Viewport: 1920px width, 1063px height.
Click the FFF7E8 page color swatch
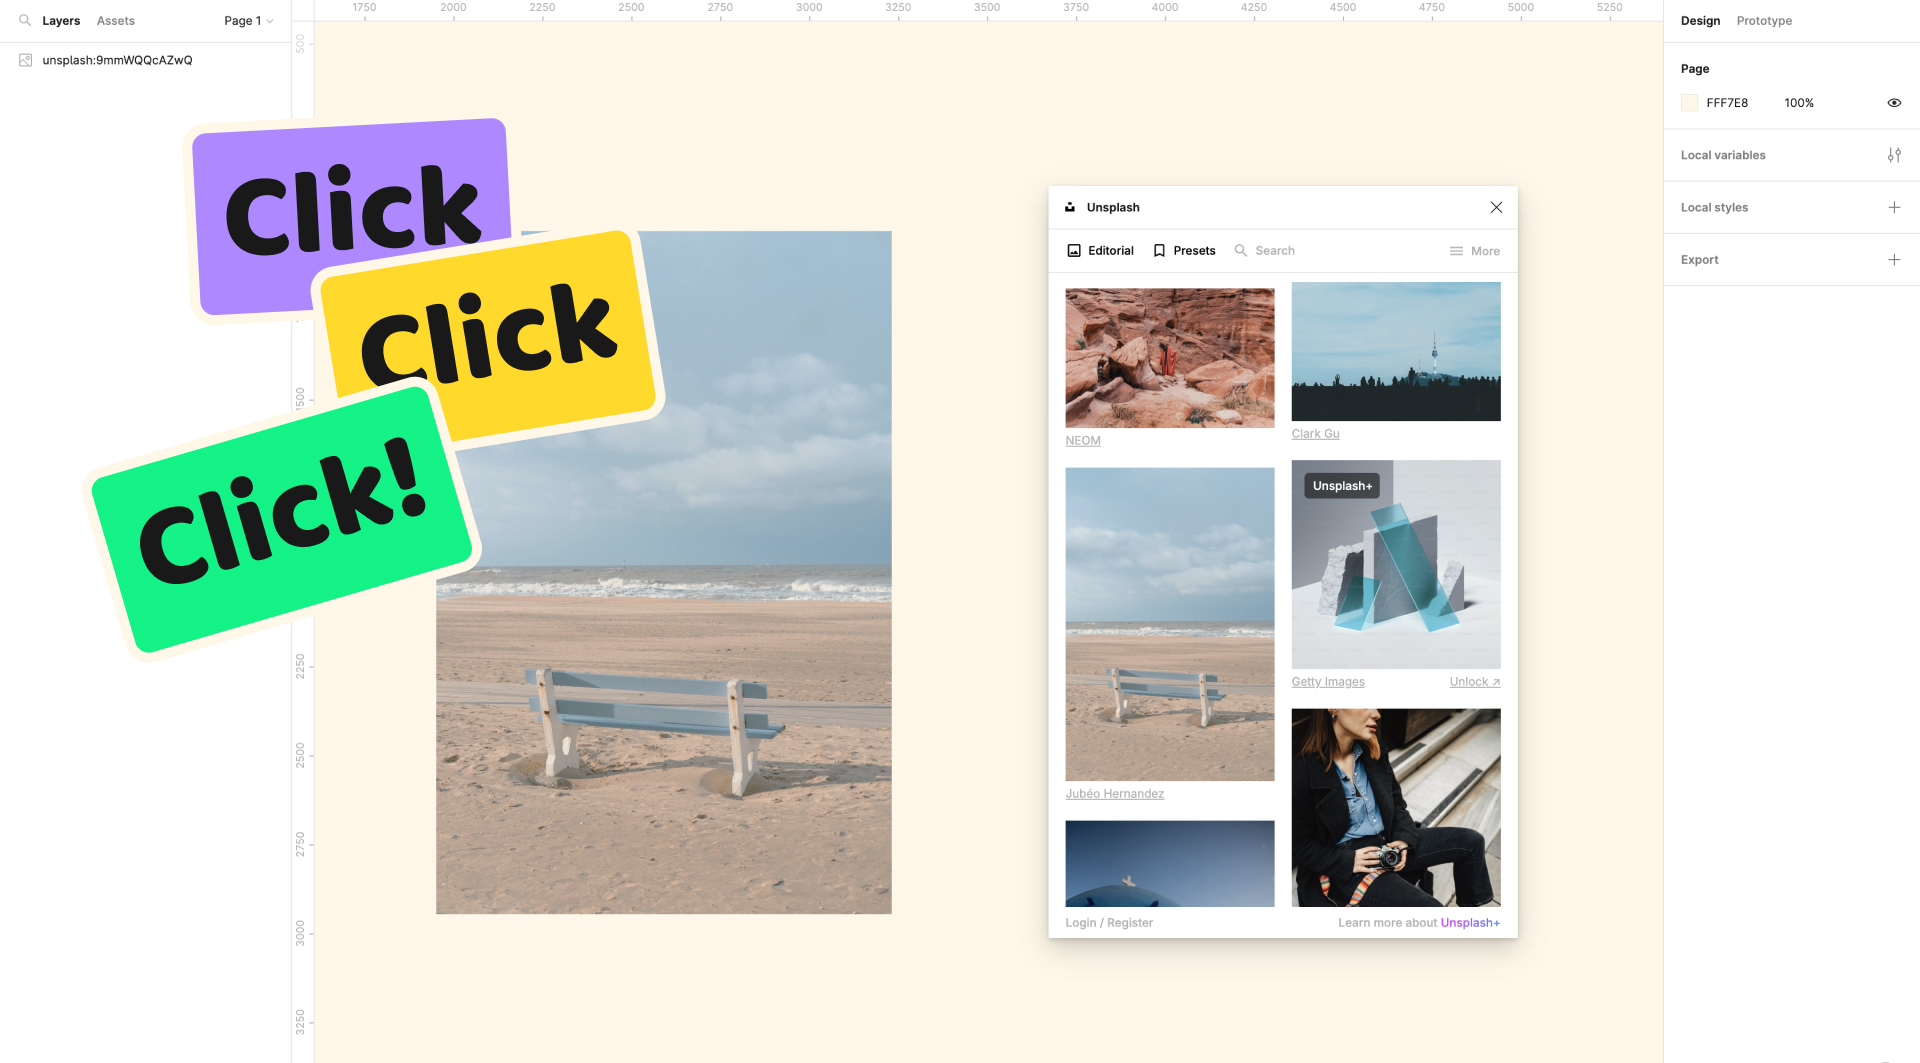pyautogui.click(x=1690, y=103)
